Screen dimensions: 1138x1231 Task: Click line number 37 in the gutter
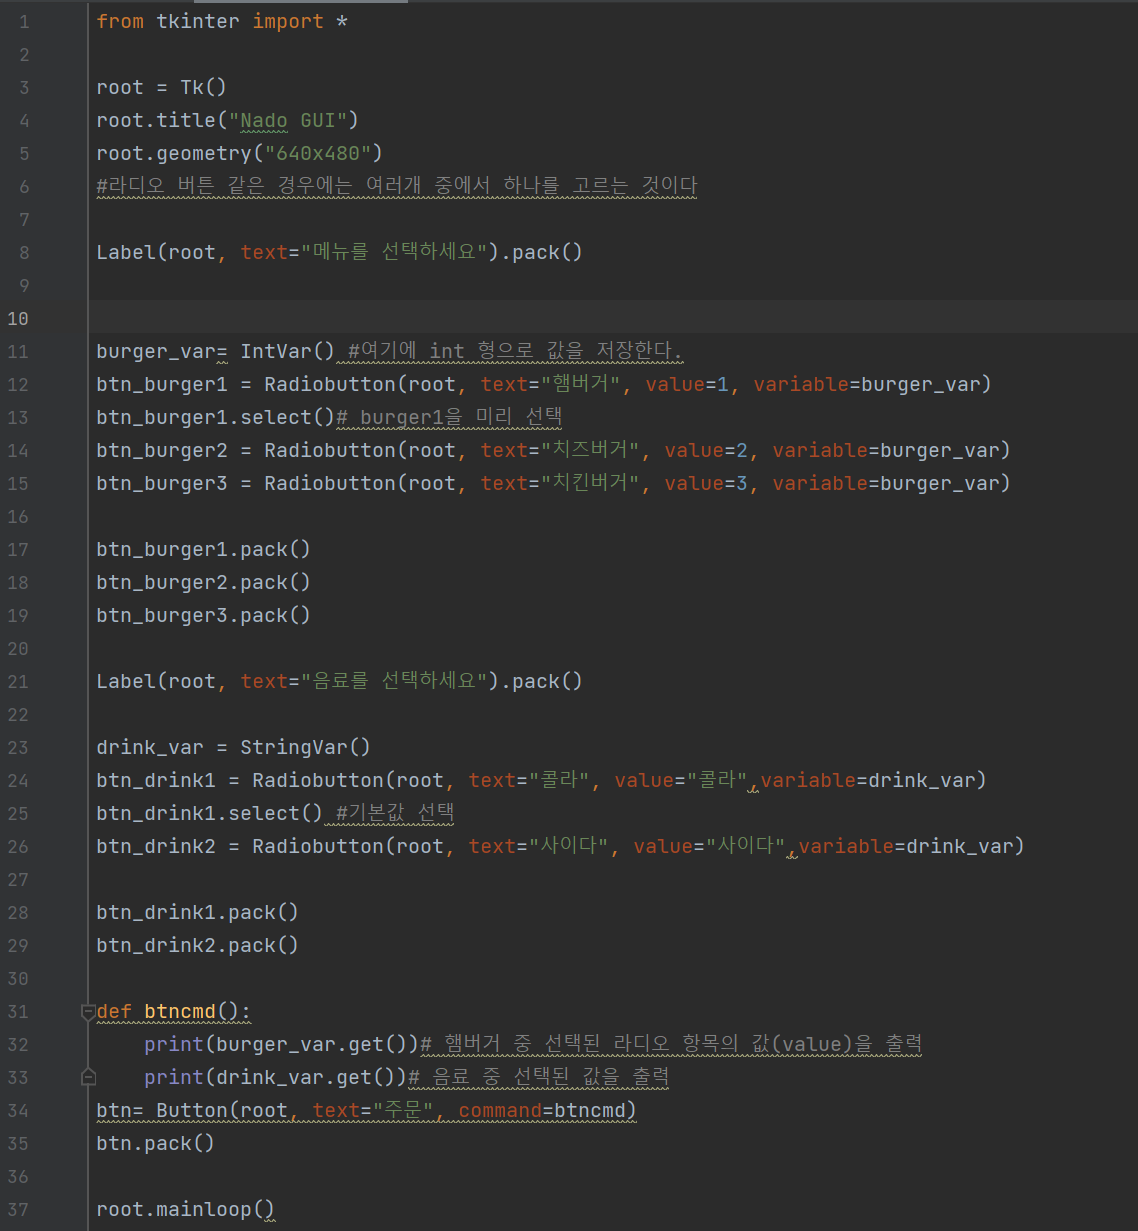(x=18, y=1210)
